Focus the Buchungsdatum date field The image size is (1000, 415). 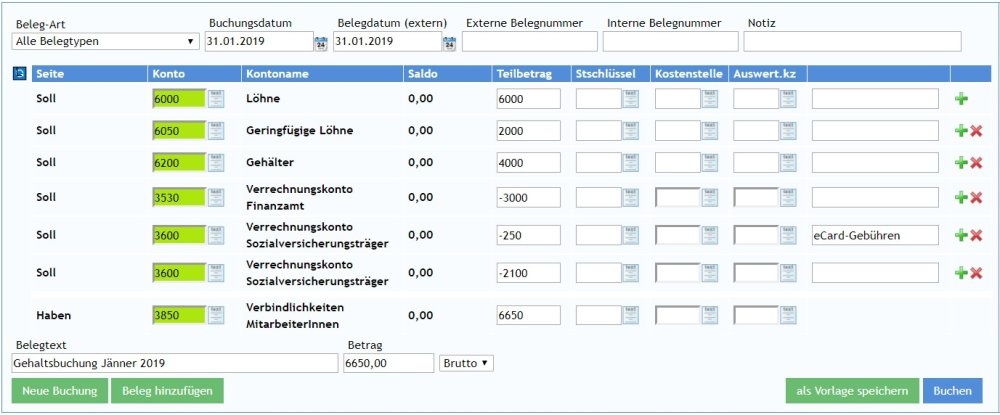[x=259, y=41]
